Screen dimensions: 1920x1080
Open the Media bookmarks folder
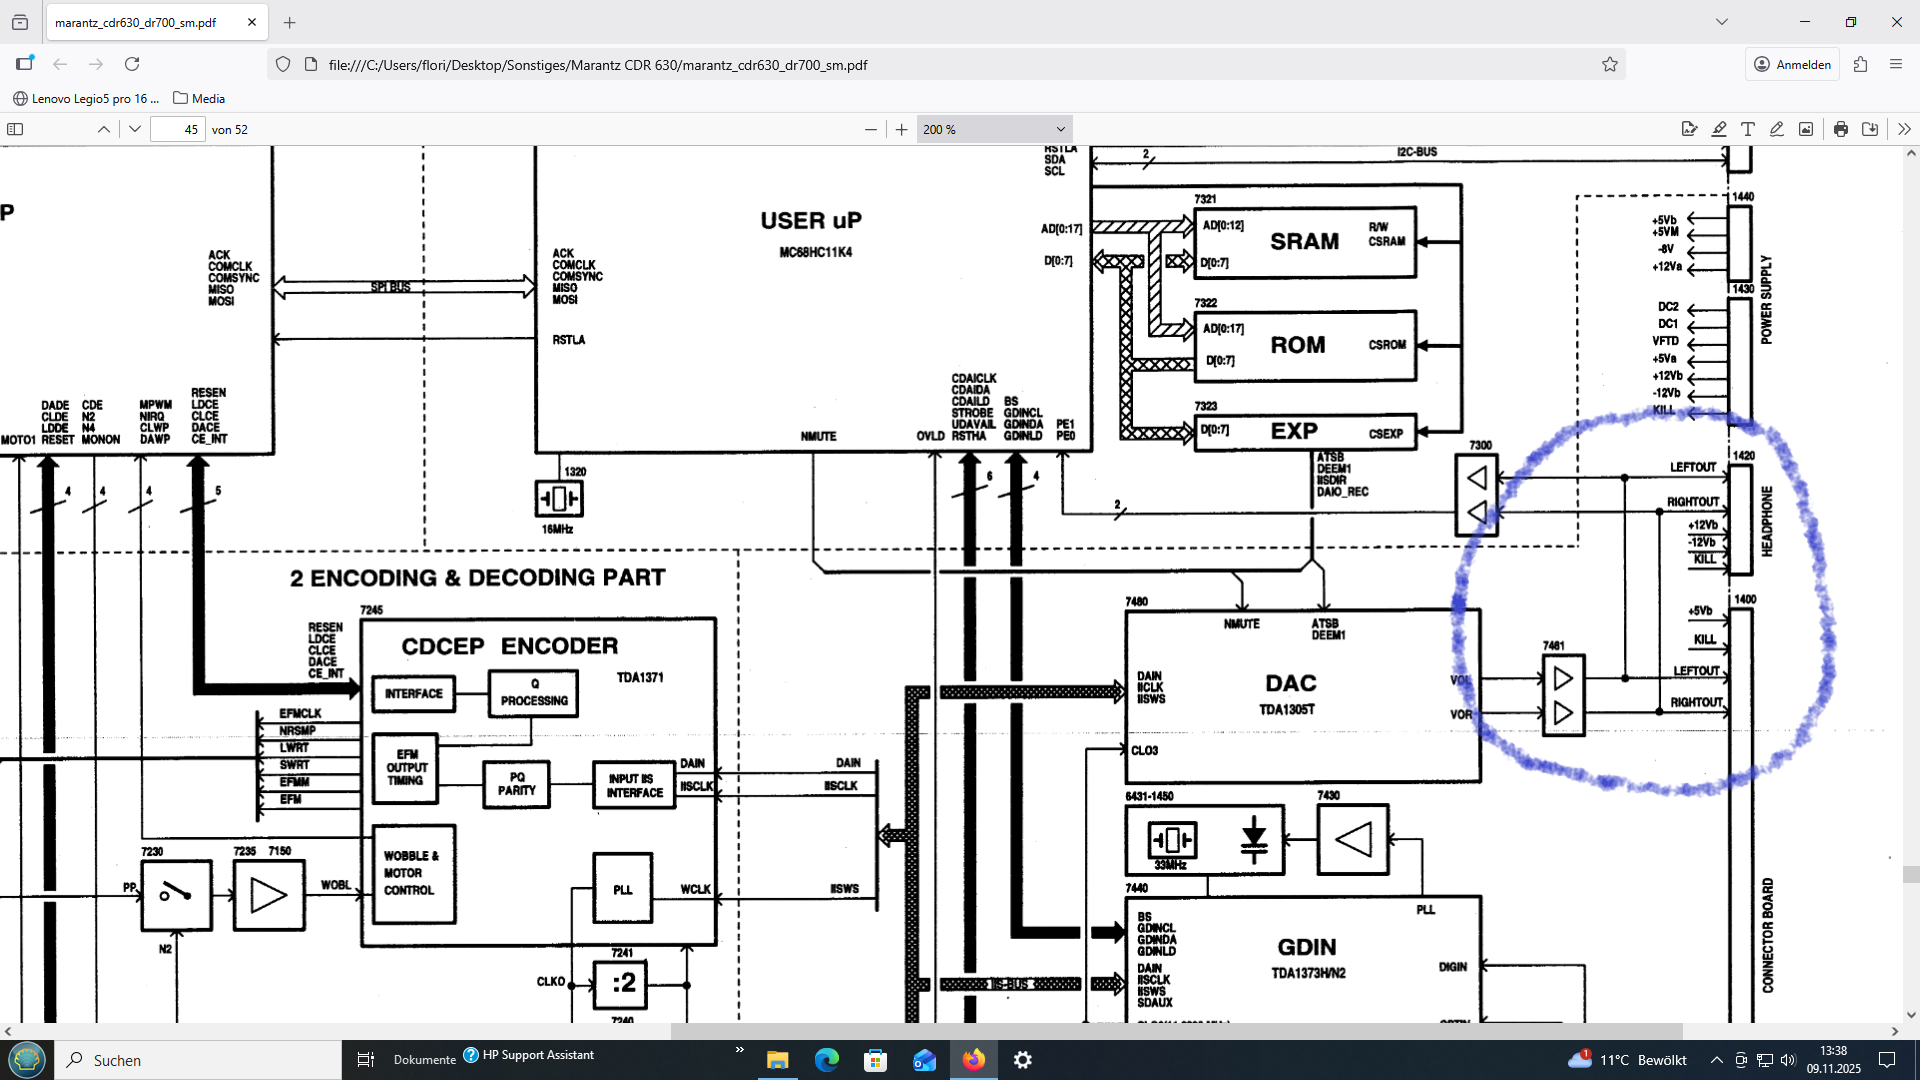(199, 98)
